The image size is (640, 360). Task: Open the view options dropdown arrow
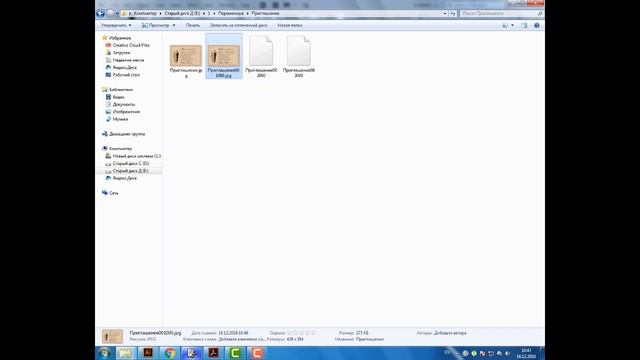513,25
